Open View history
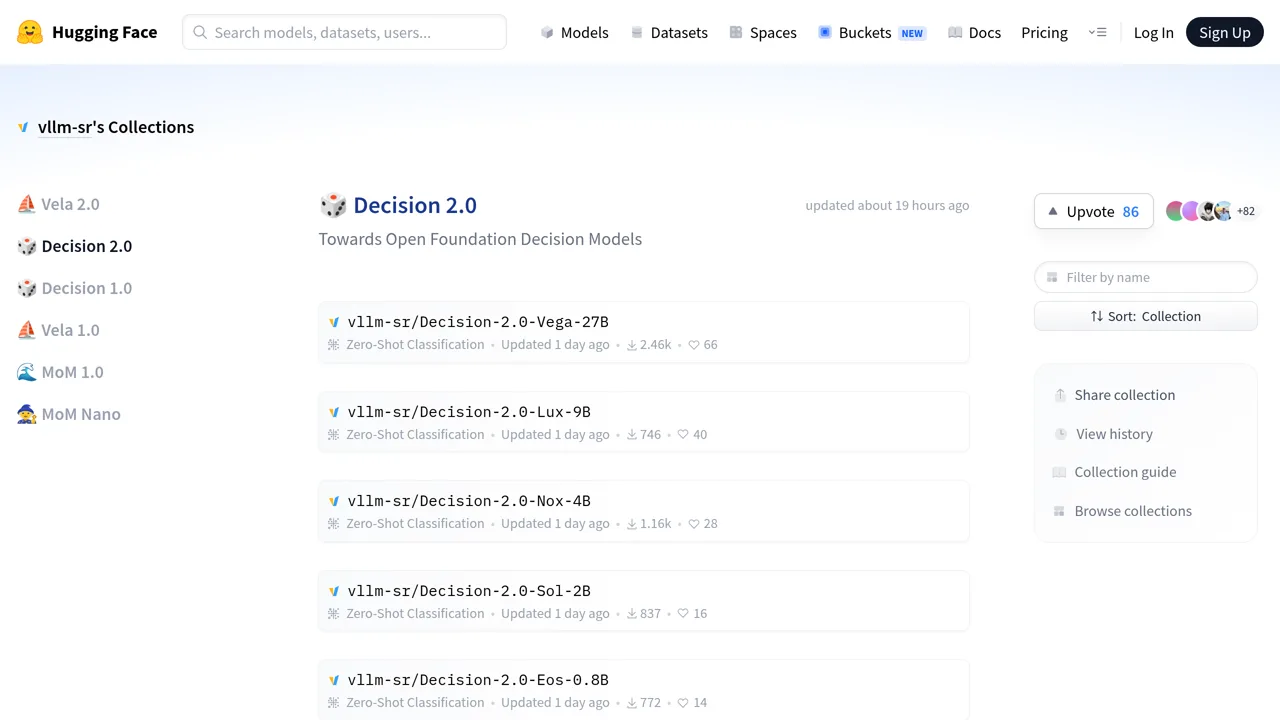 click(1103, 434)
